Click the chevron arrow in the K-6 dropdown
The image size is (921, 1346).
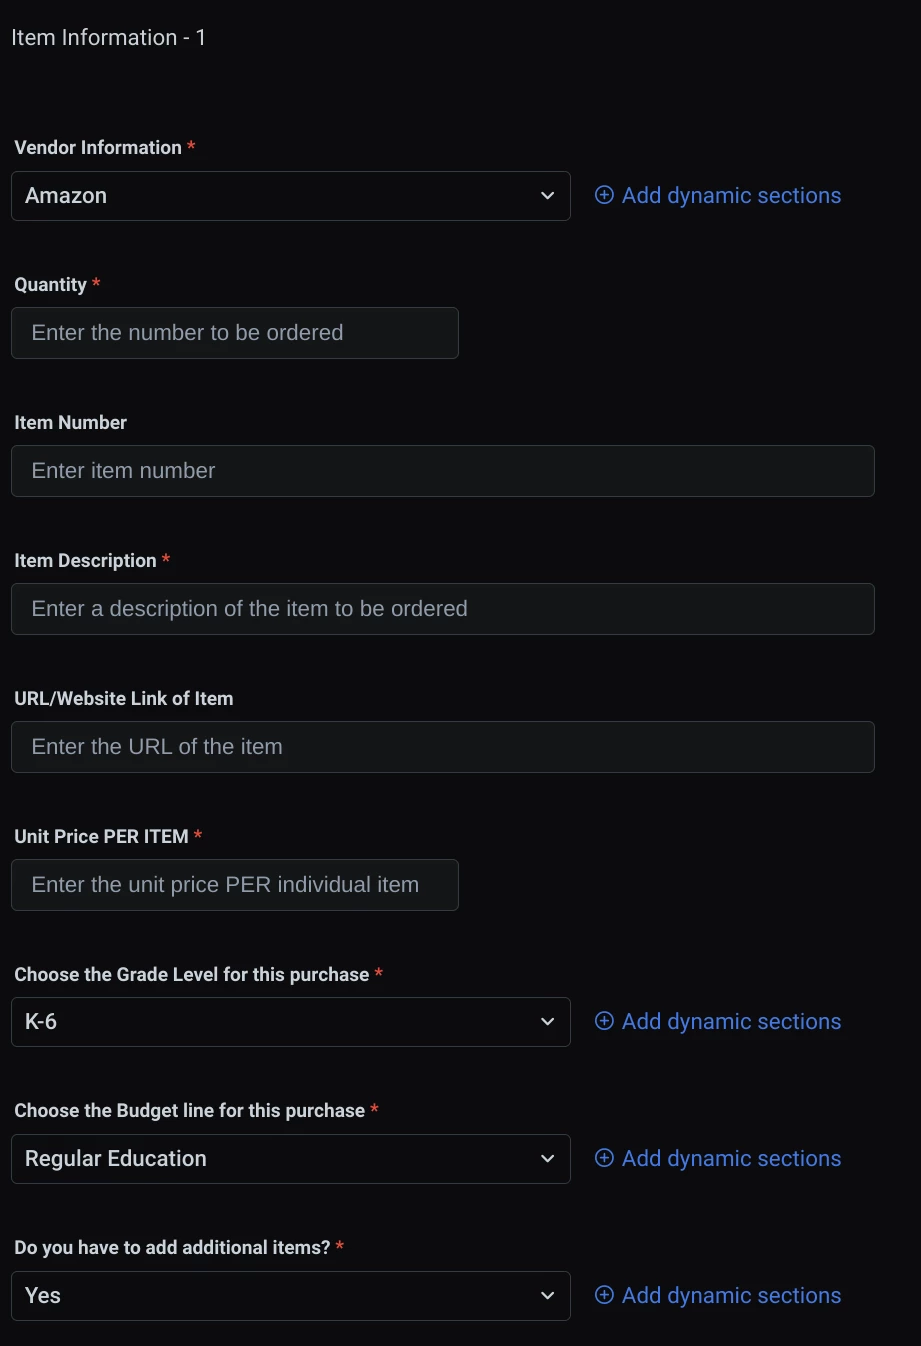(x=547, y=1022)
